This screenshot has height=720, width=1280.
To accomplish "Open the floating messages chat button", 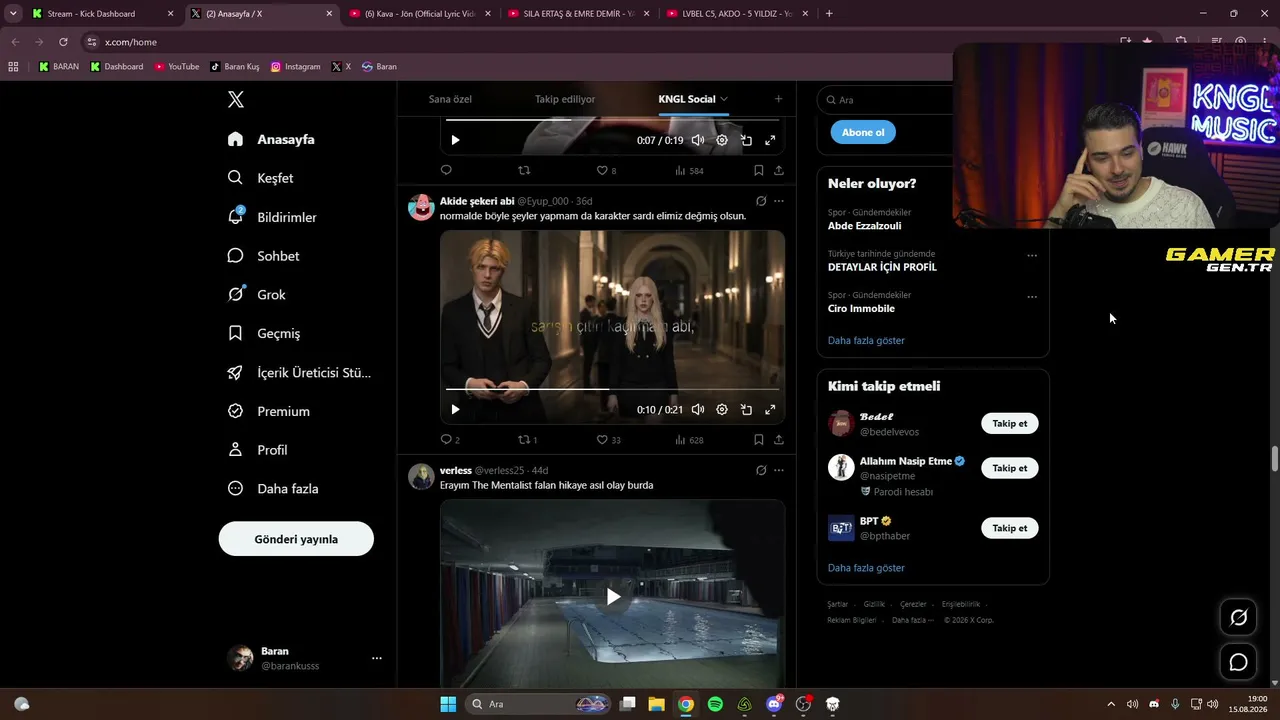I will [1238, 662].
